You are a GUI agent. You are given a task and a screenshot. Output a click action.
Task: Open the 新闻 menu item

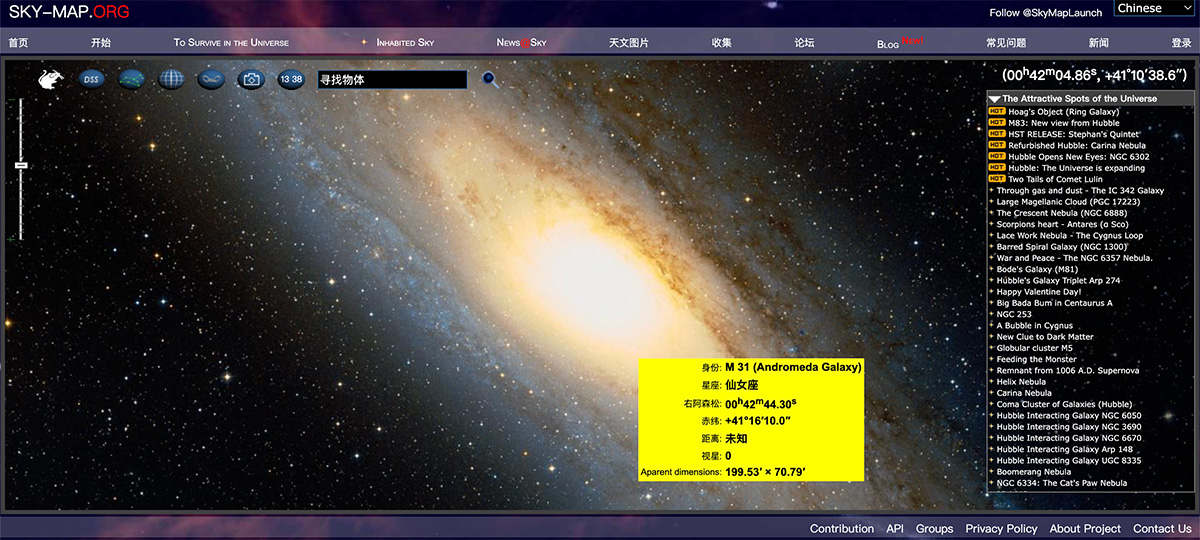[1099, 43]
